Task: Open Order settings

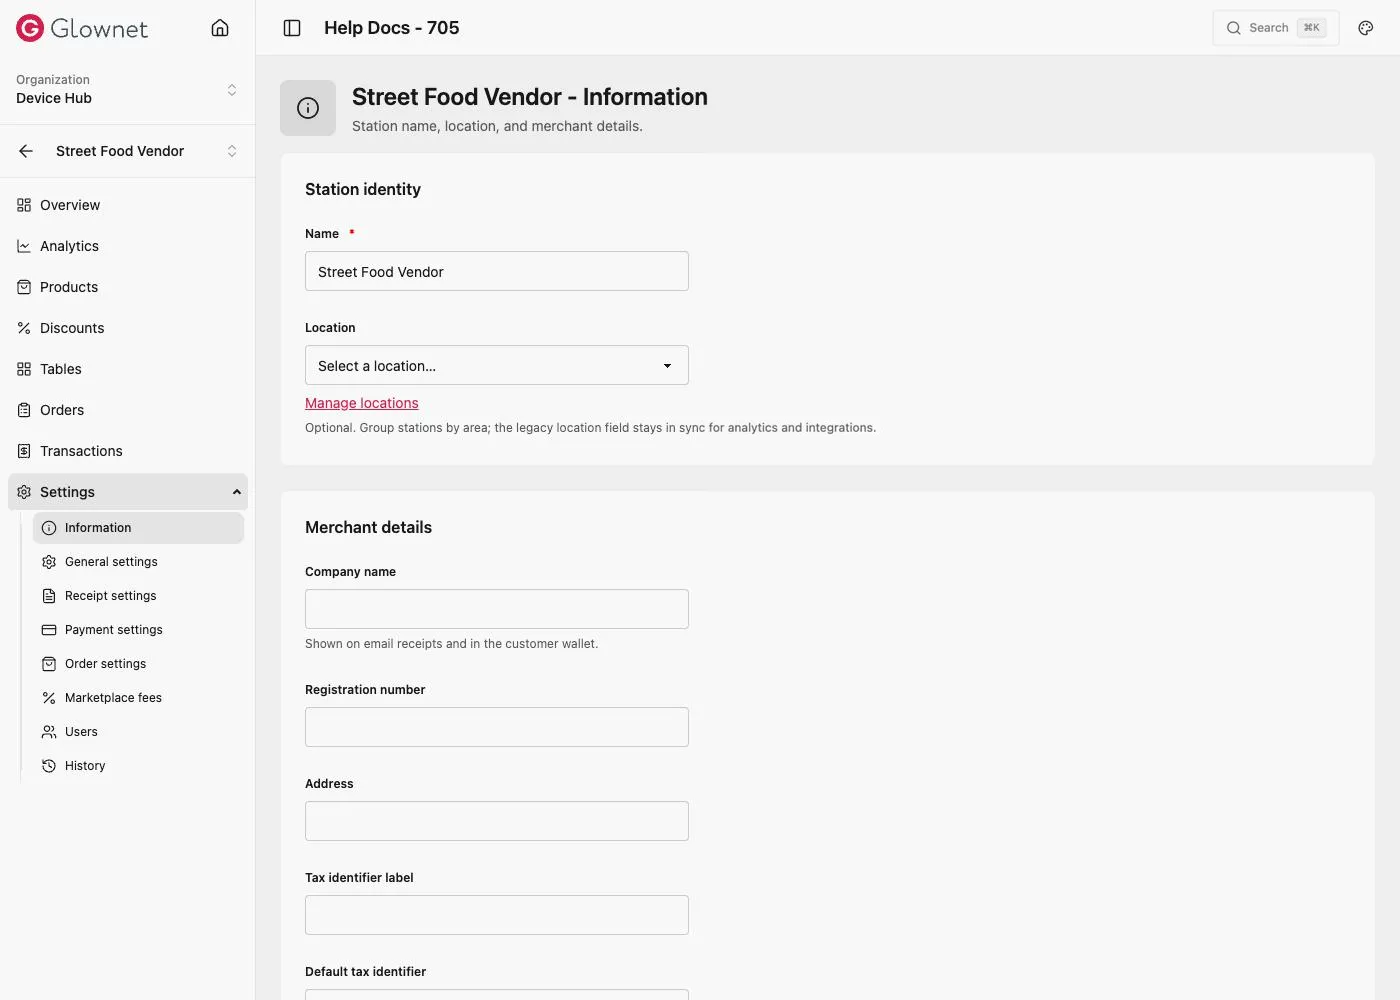Action: point(138,664)
